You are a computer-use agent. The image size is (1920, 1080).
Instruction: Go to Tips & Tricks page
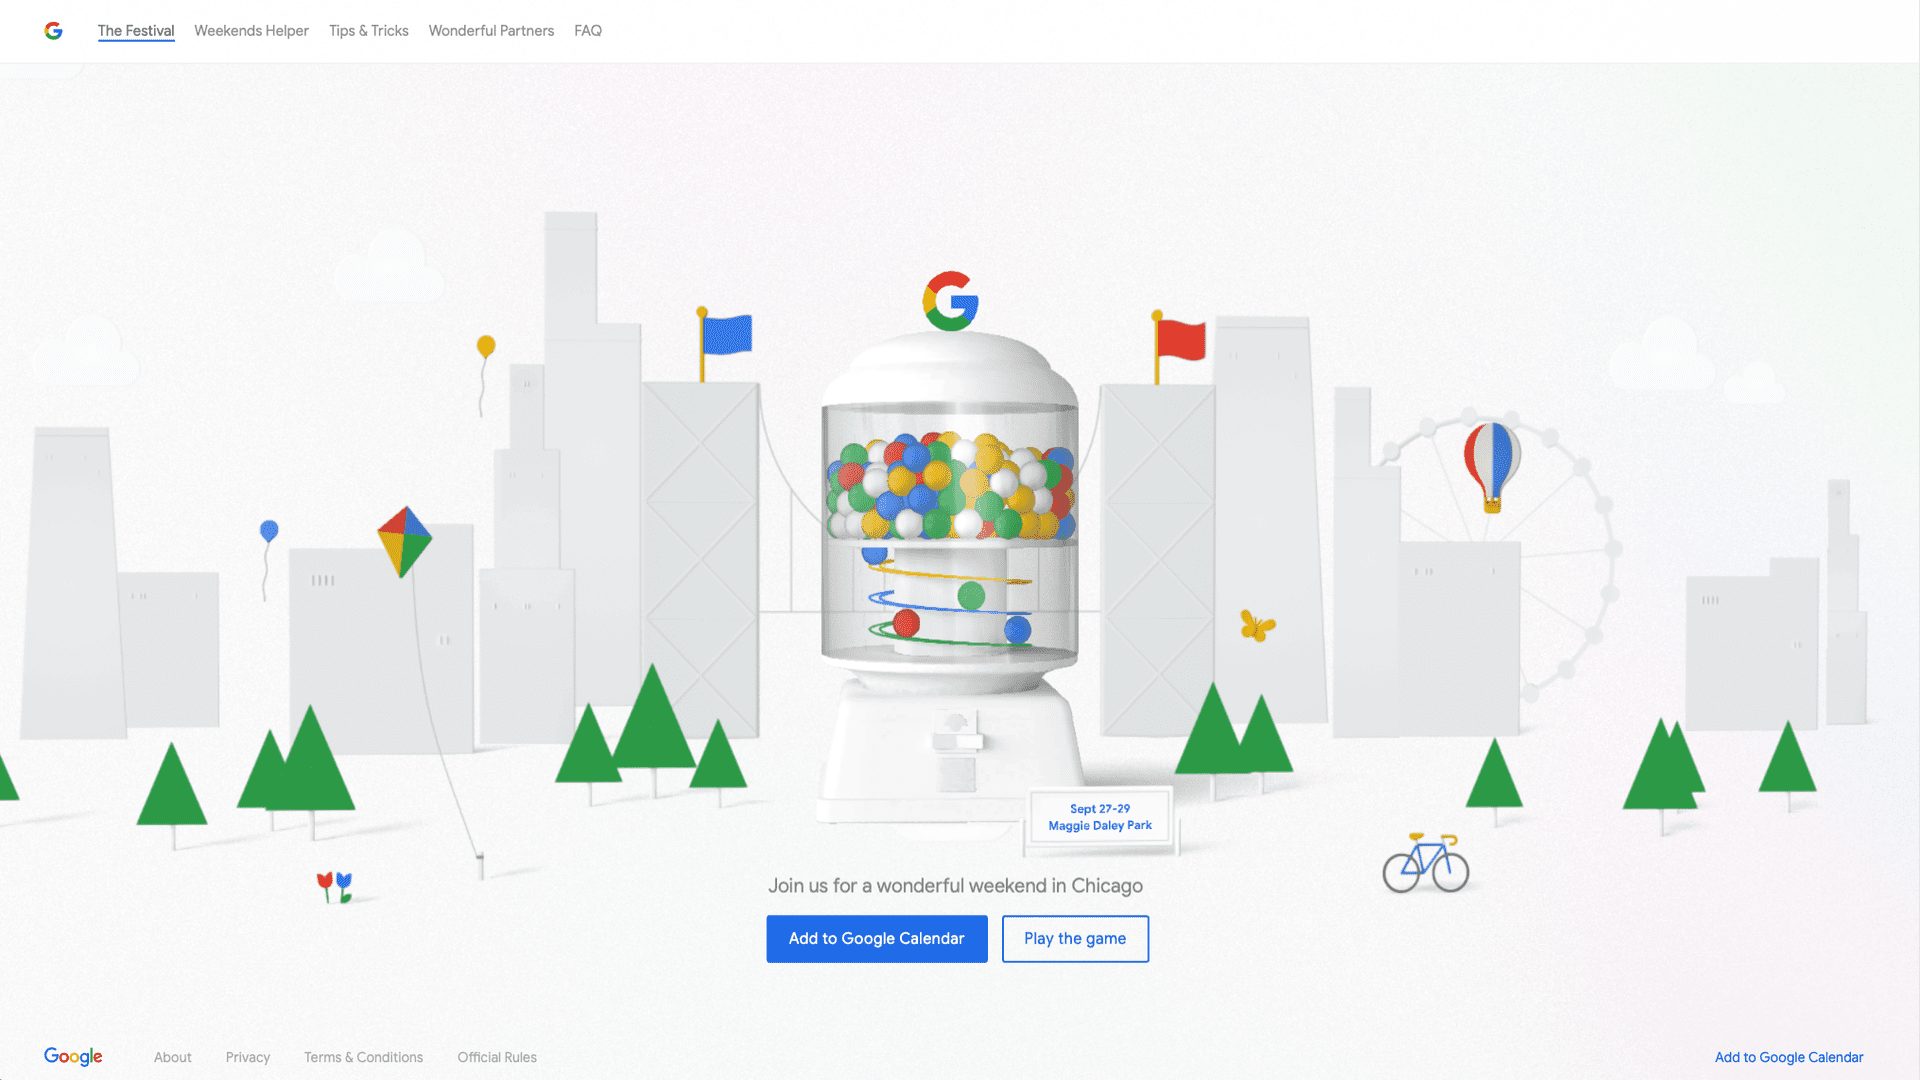click(369, 31)
